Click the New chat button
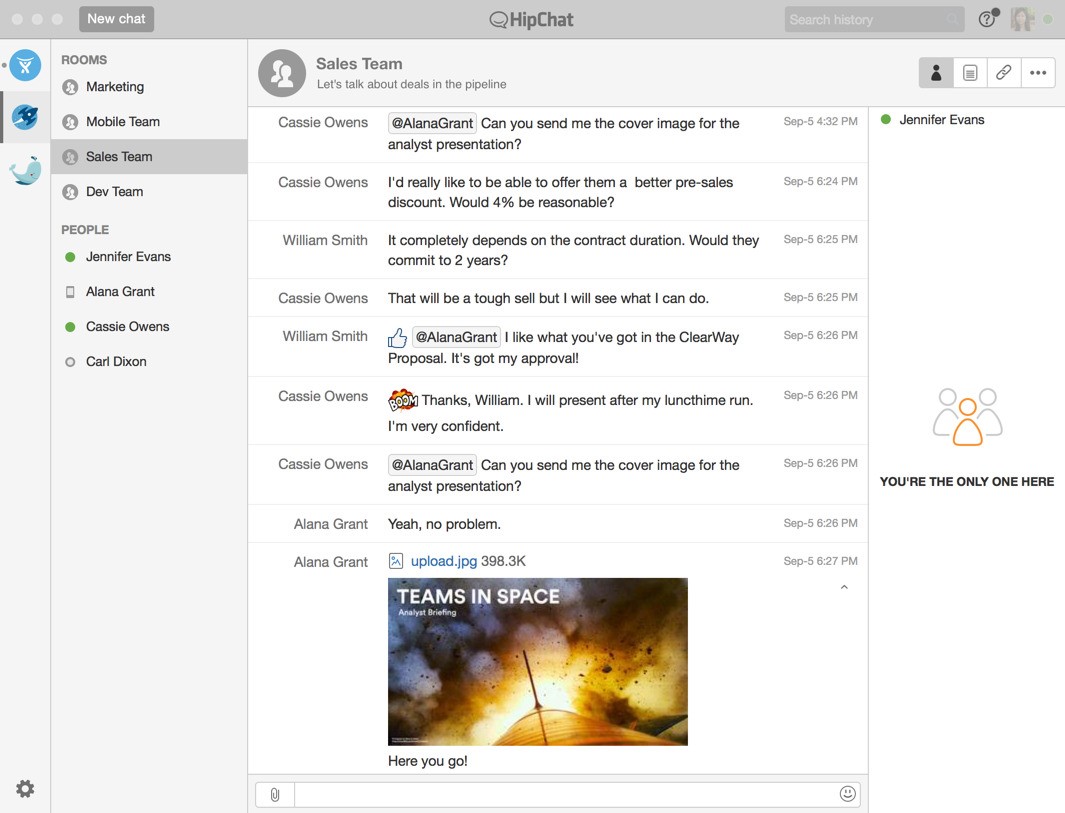 [116, 19]
